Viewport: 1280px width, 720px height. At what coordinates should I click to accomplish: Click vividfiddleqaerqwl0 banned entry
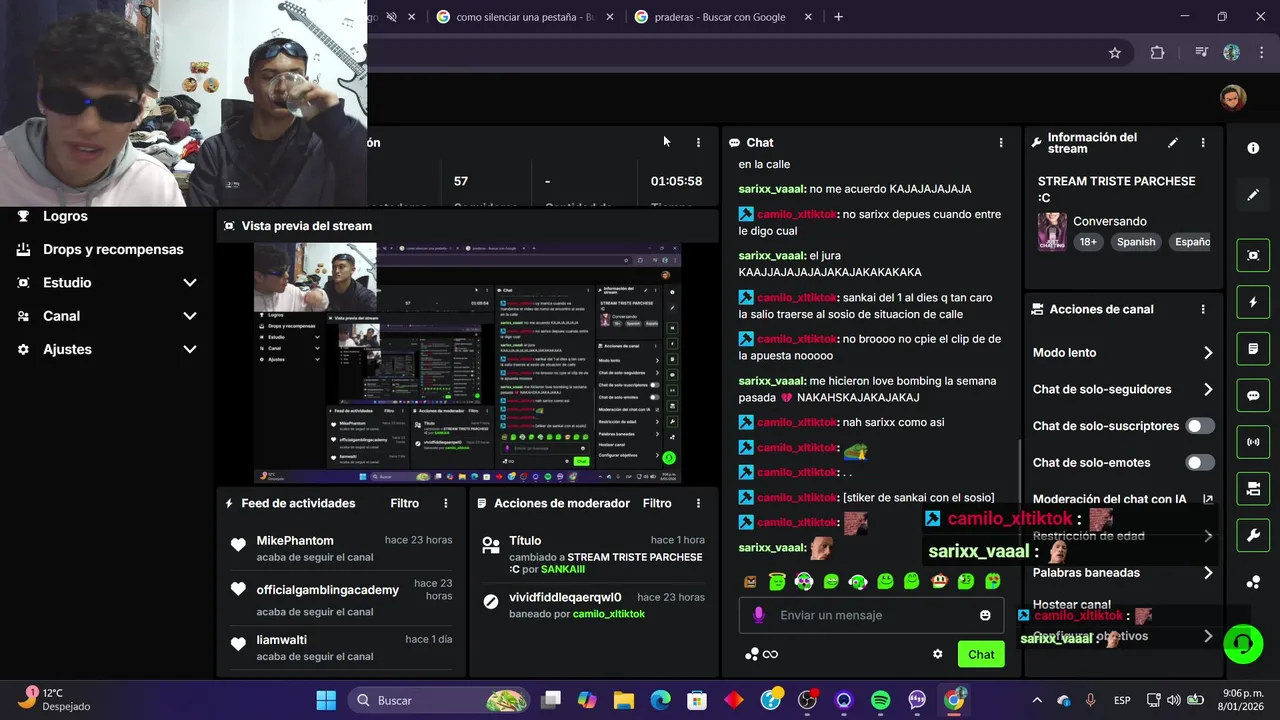point(565,597)
